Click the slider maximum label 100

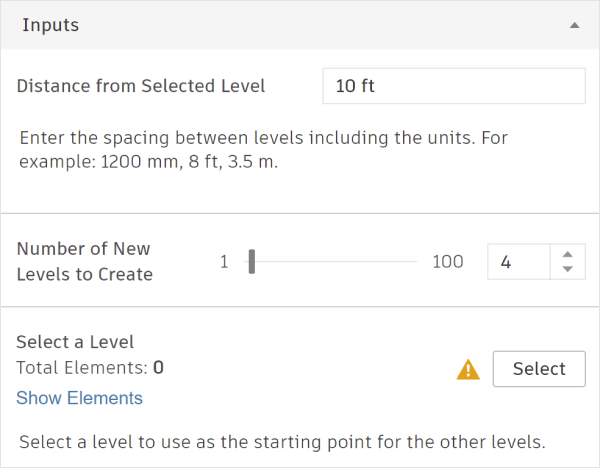click(448, 262)
